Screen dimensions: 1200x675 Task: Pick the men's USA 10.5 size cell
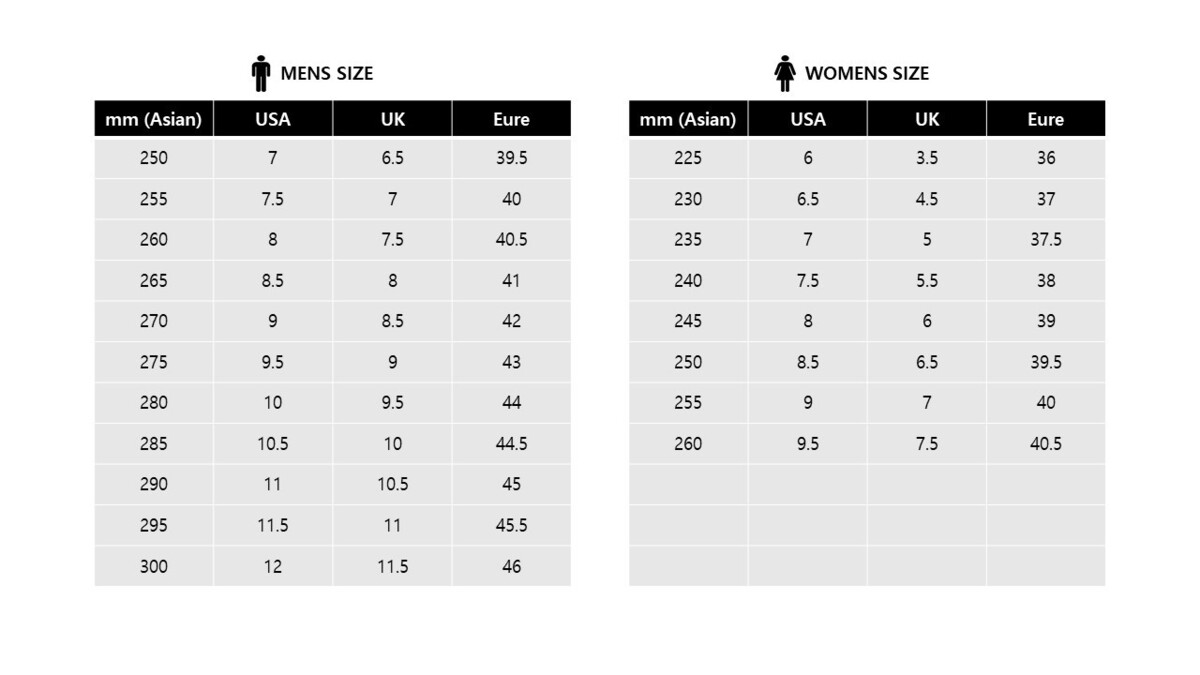pyautogui.click(x=273, y=444)
